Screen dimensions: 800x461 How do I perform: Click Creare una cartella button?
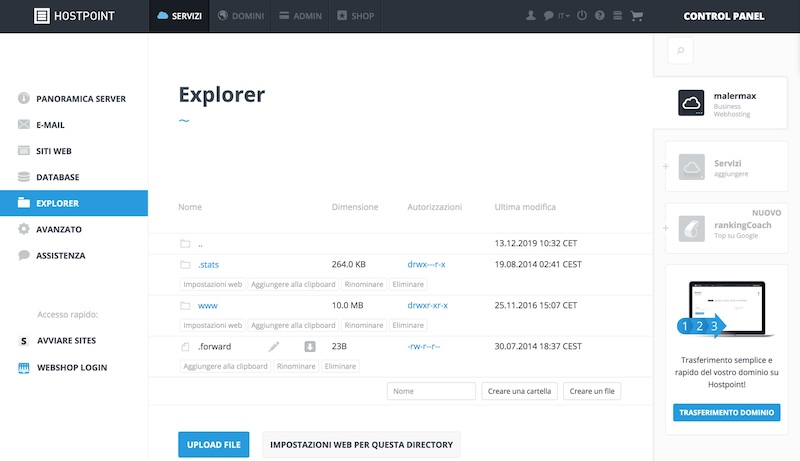[x=519, y=391]
